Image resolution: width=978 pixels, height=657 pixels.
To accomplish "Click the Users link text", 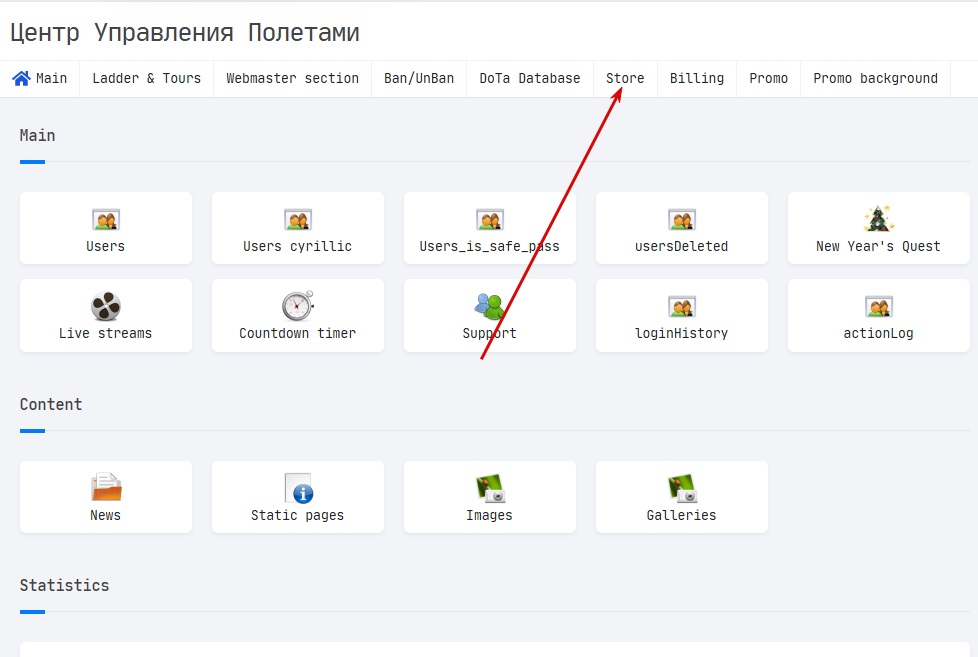I will pos(105,246).
